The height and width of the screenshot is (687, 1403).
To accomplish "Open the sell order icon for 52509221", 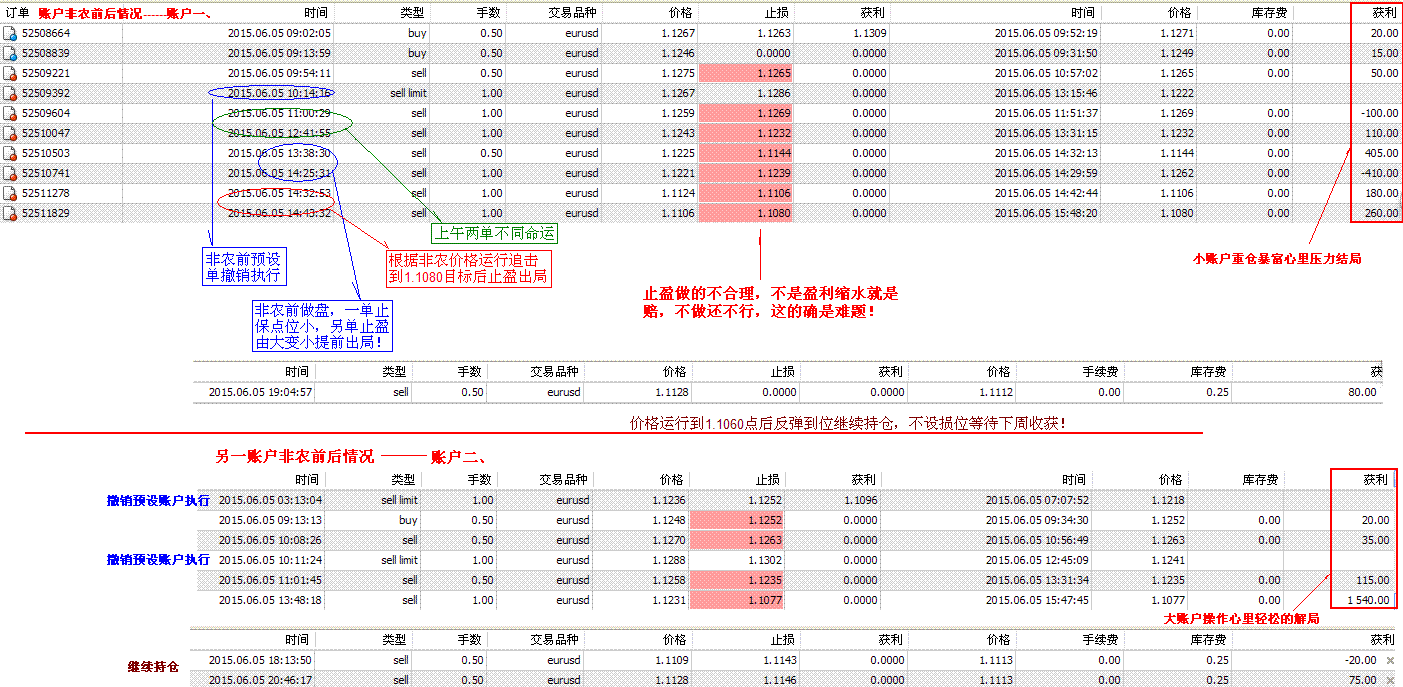I will (8, 72).
